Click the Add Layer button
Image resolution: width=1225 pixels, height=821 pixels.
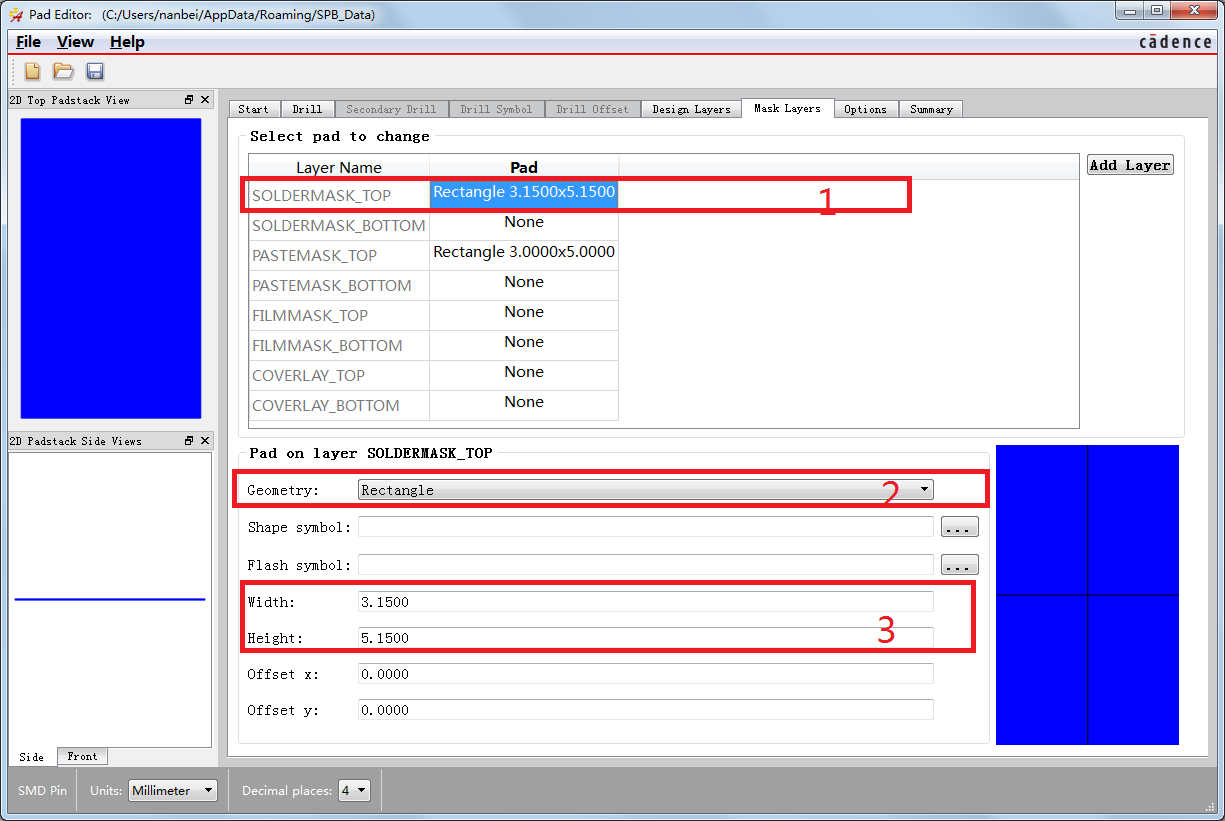coord(1130,165)
